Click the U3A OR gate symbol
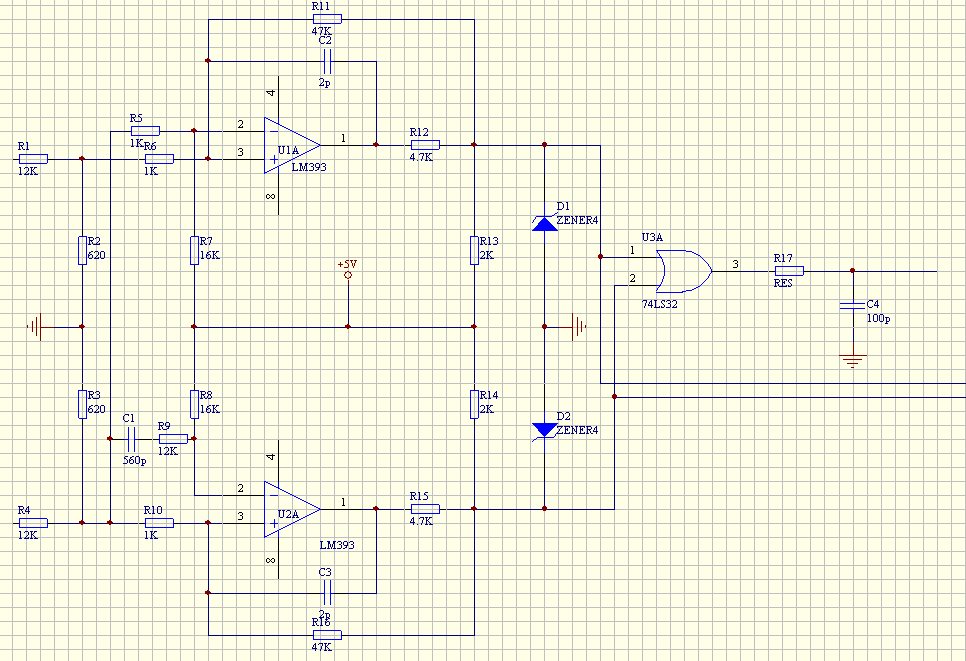 coord(684,271)
